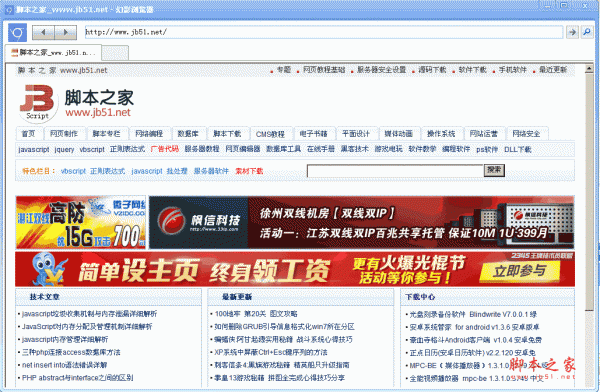
Task: Go back with the left arrow button
Action: click(x=43, y=33)
